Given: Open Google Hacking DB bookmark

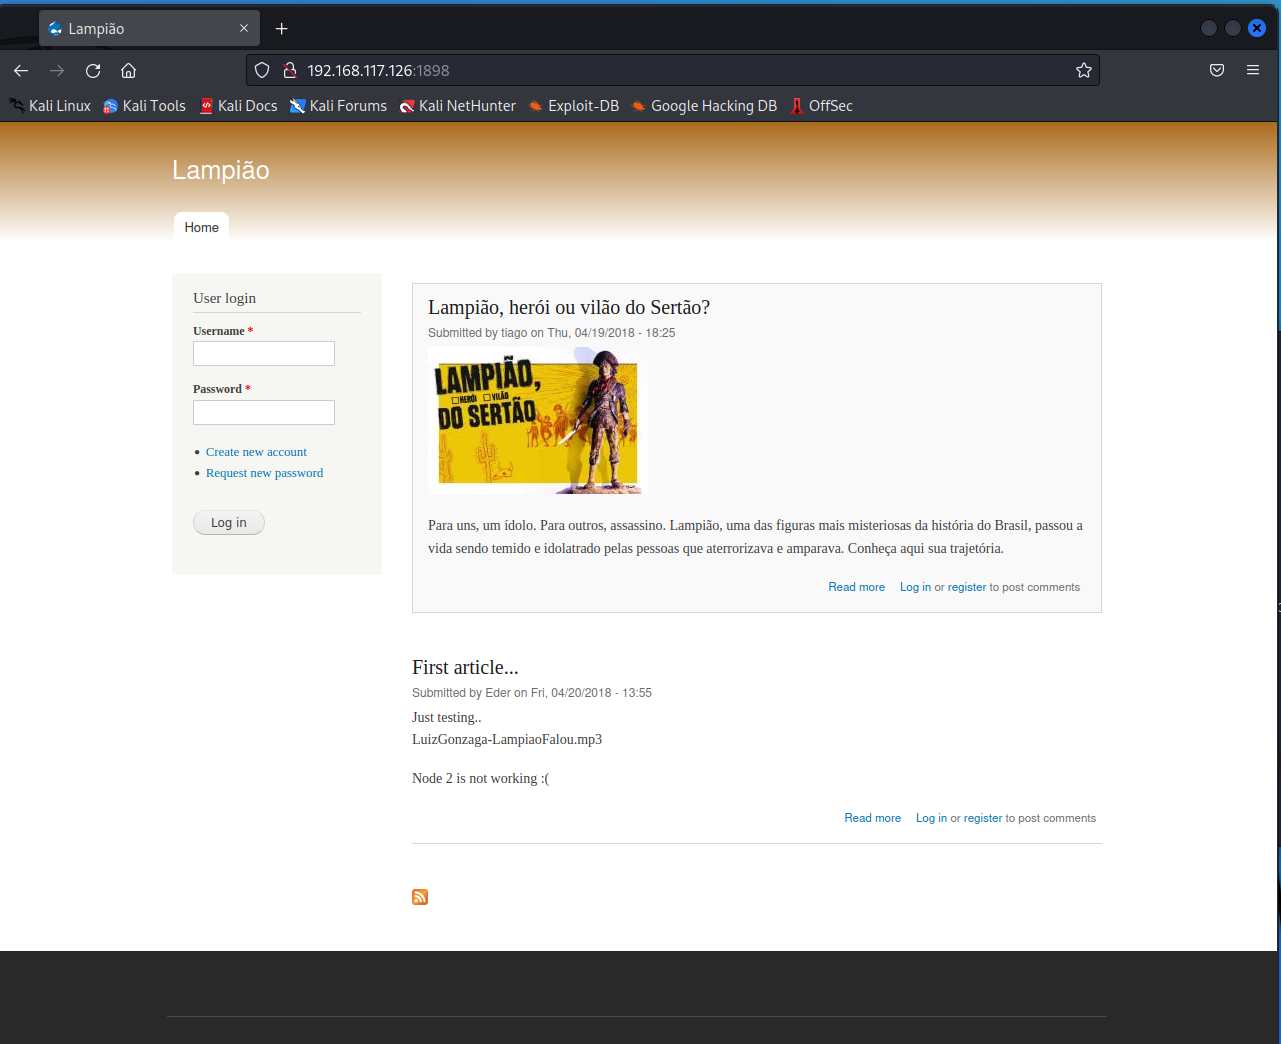Looking at the screenshot, I should (x=704, y=106).
